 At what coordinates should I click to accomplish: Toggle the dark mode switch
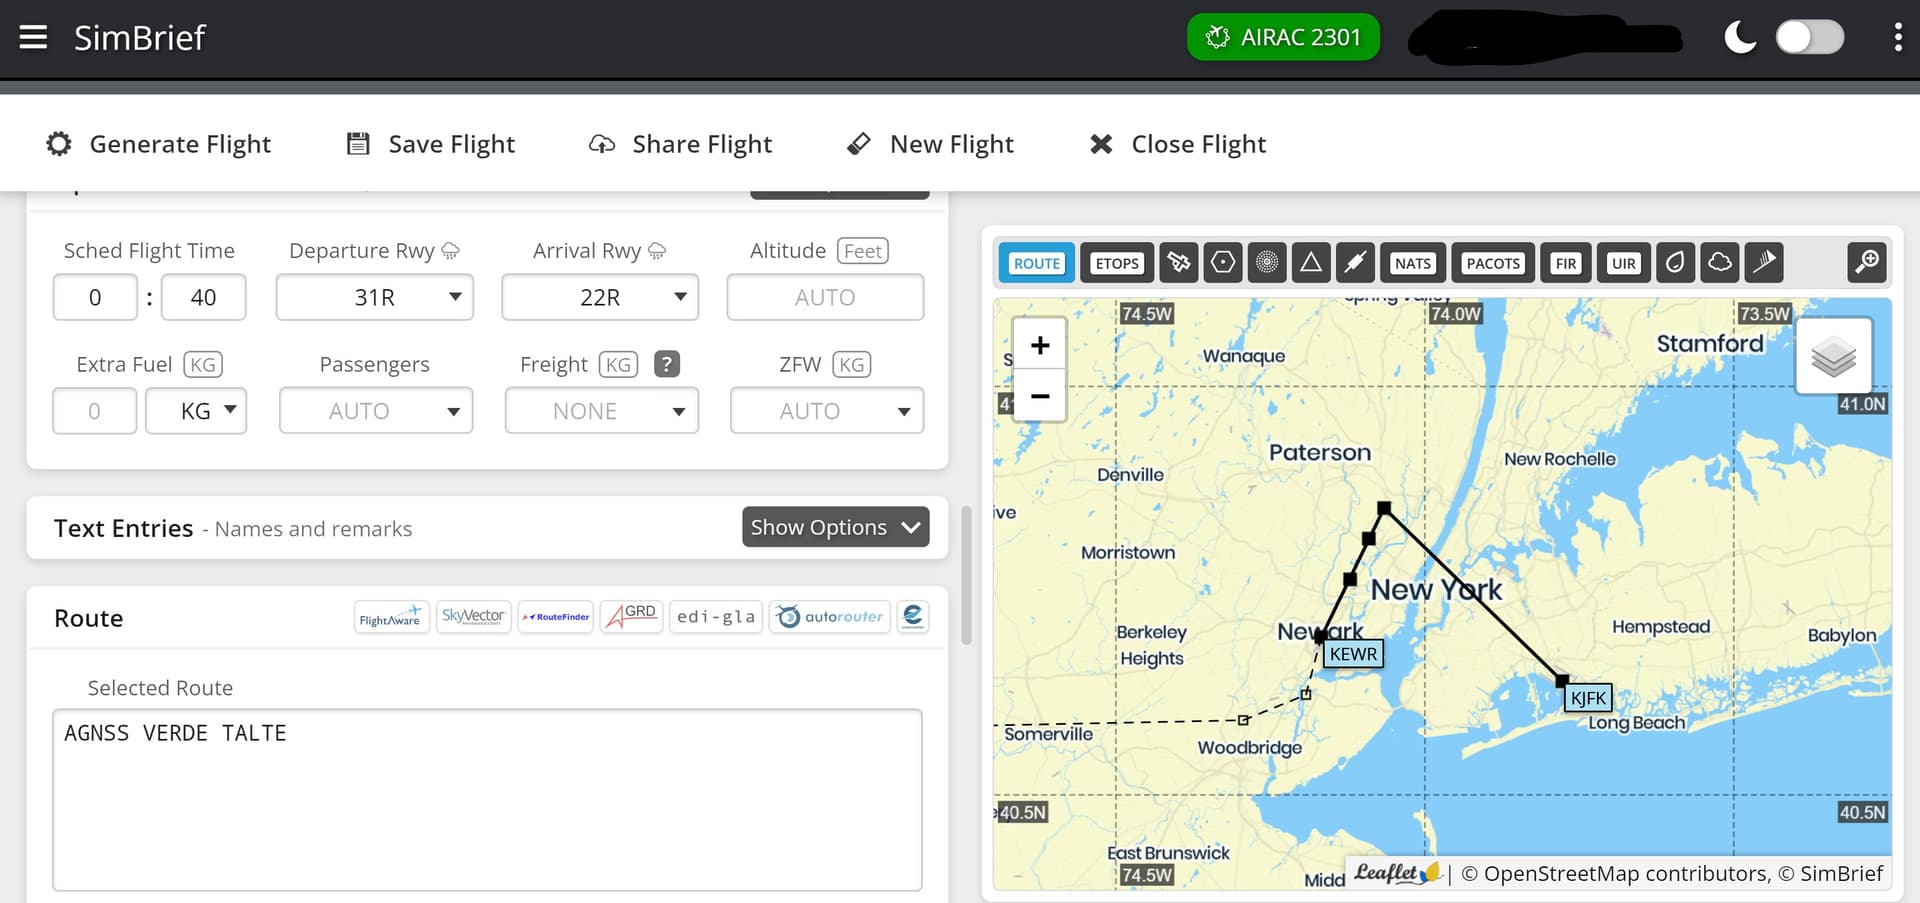pos(1809,38)
